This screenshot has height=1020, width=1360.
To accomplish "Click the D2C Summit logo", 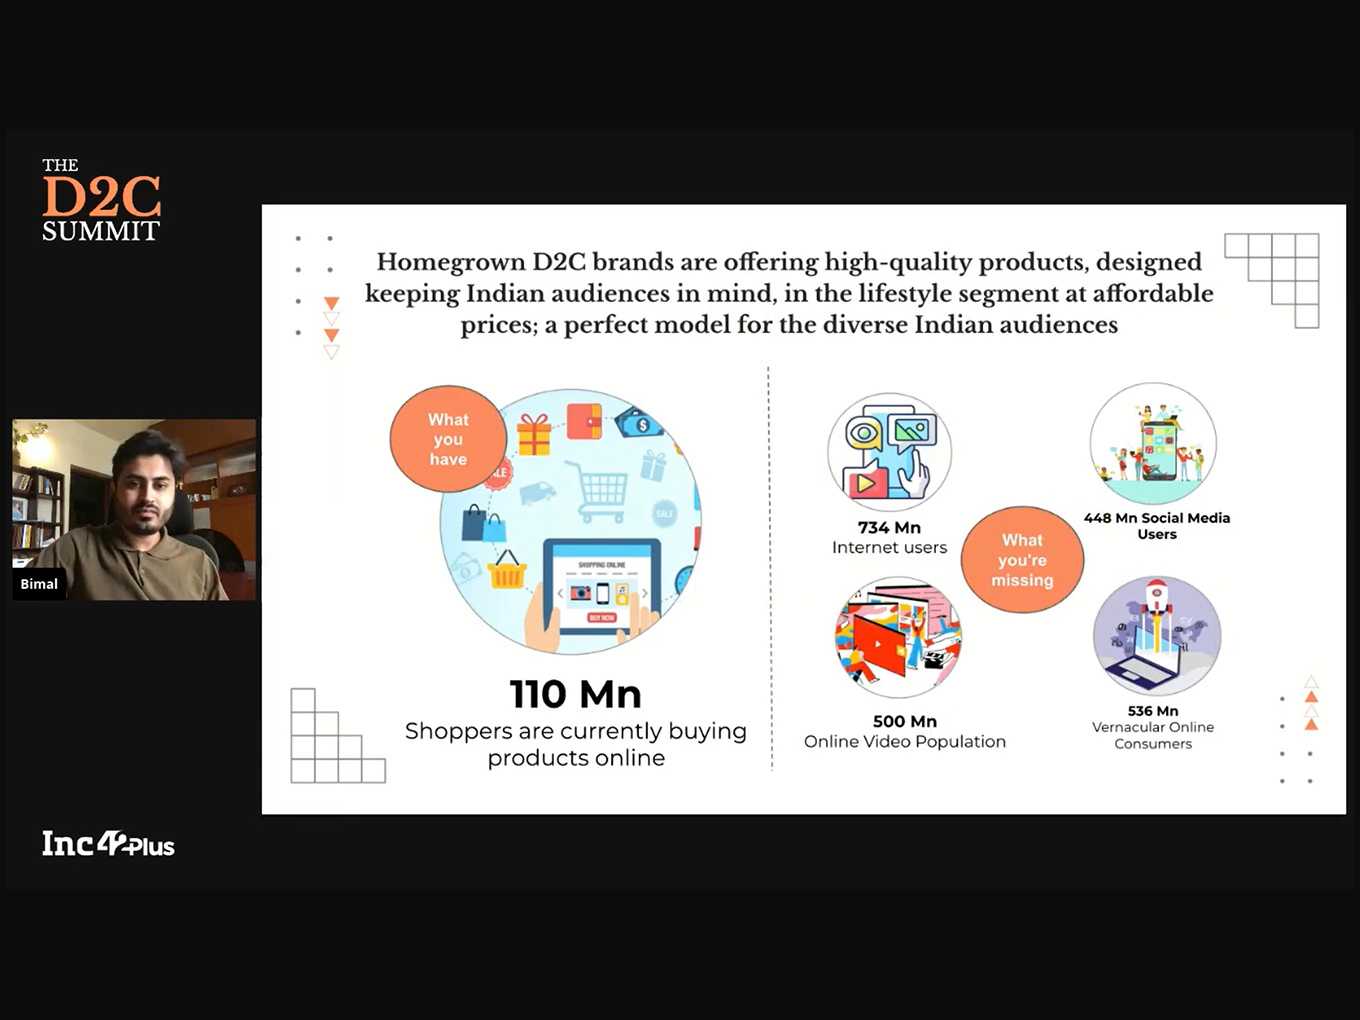I will [x=100, y=200].
